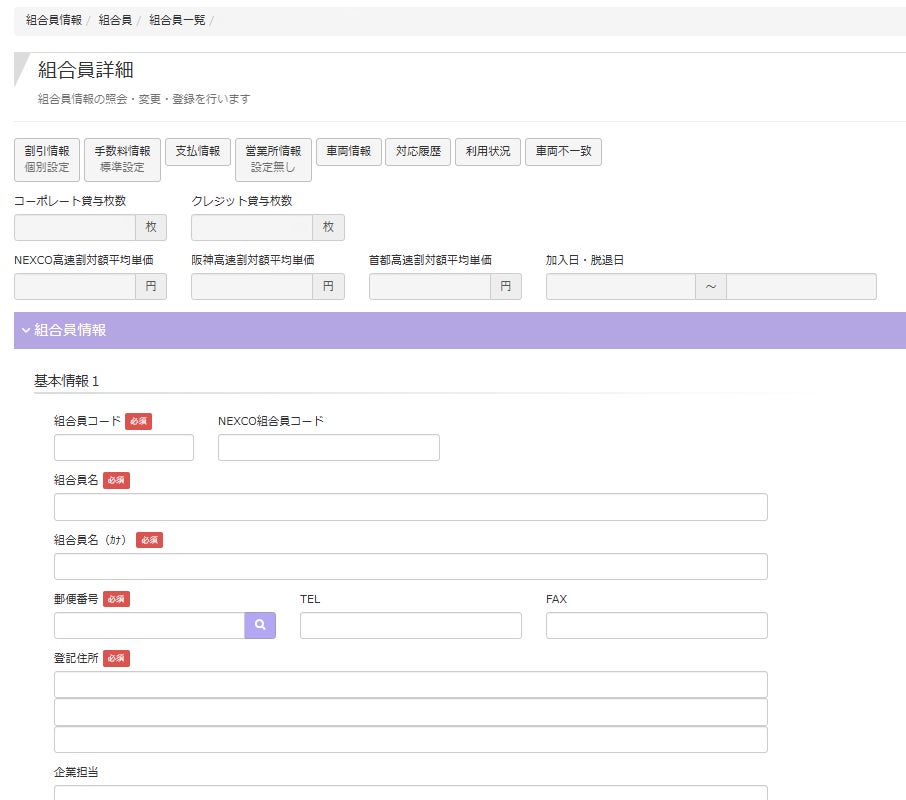Click the 組合員 breadcrumb link
Image resolution: width=906 pixels, height=800 pixels.
(x=115, y=20)
